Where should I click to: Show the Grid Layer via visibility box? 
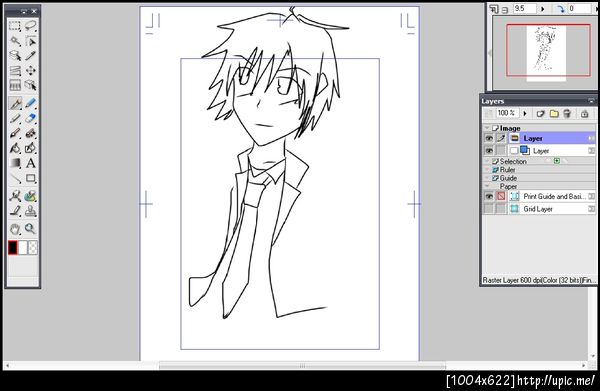coord(489,209)
